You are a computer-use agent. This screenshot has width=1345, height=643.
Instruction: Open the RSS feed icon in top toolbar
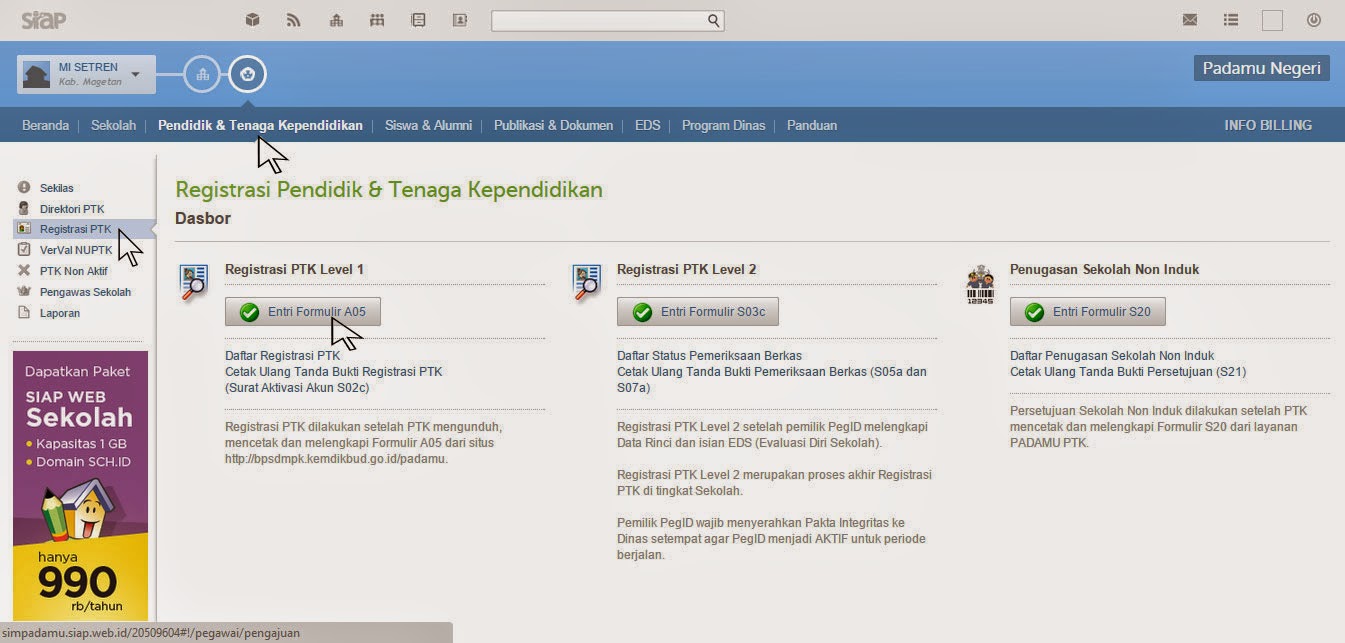click(294, 19)
